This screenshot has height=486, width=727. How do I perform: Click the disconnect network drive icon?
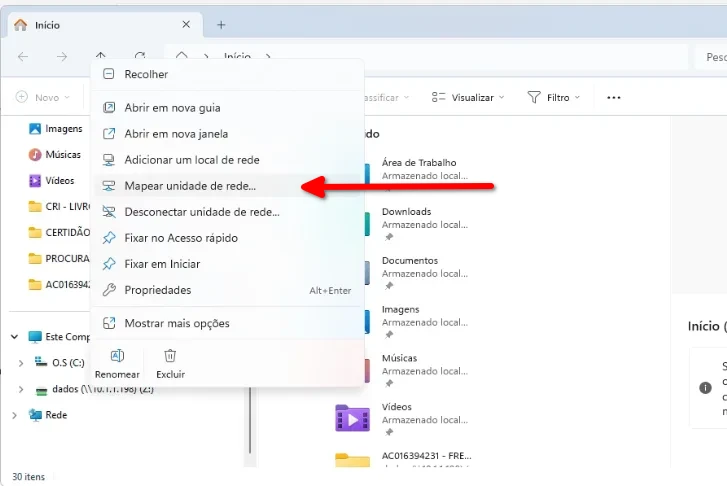(108, 212)
